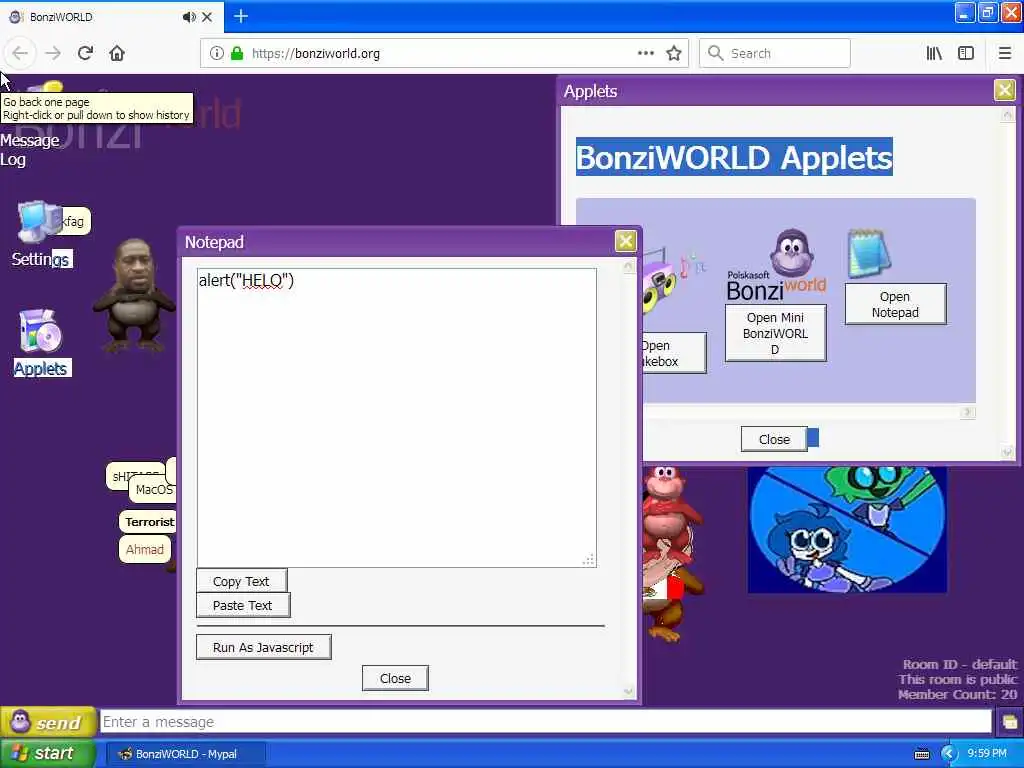
Task: Click the notepad icon in Applets window
Action: (x=869, y=253)
